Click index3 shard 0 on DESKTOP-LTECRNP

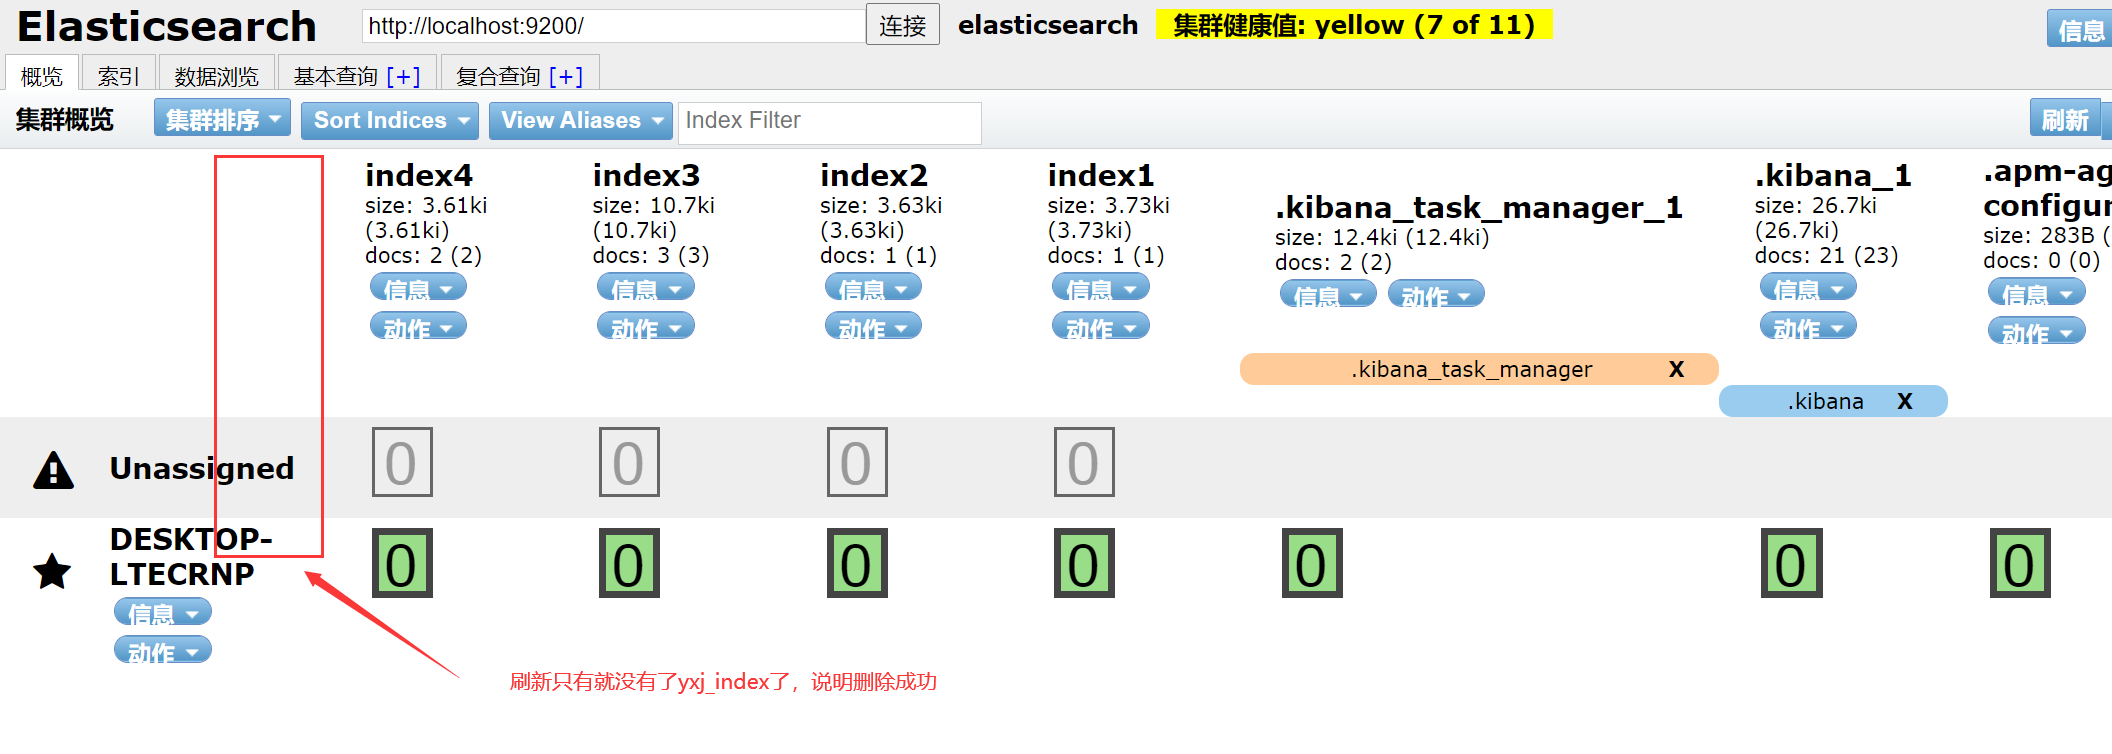629,563
